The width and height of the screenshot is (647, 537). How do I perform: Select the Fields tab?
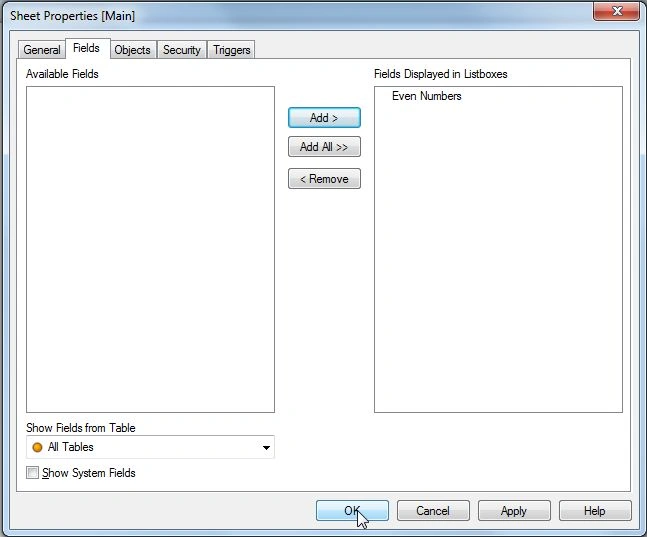pos(87,48)
